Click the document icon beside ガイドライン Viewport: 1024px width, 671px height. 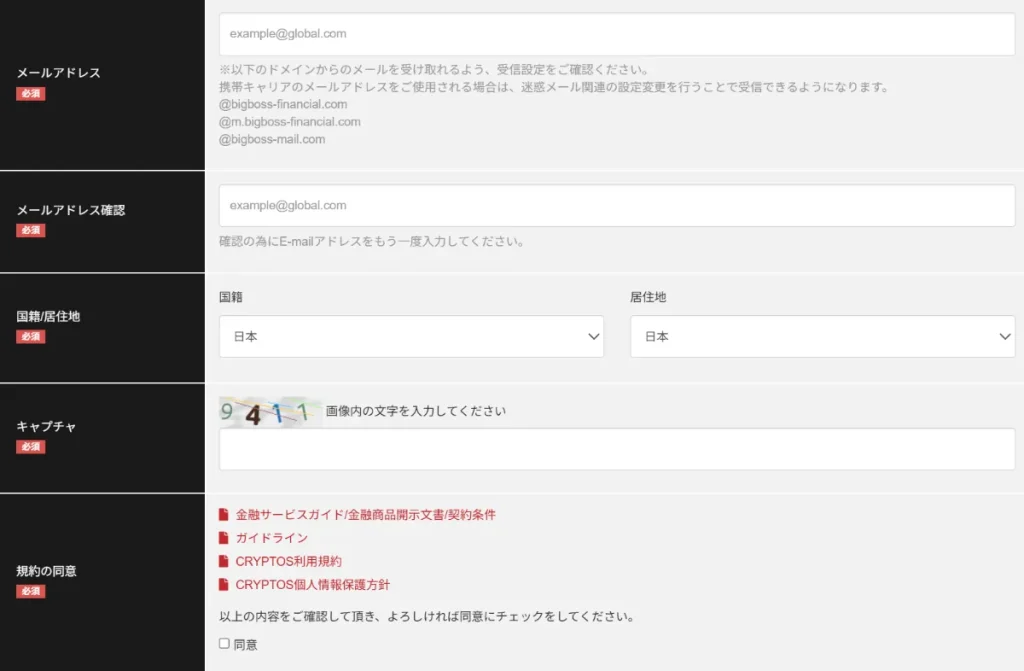(x=223, y=538)
